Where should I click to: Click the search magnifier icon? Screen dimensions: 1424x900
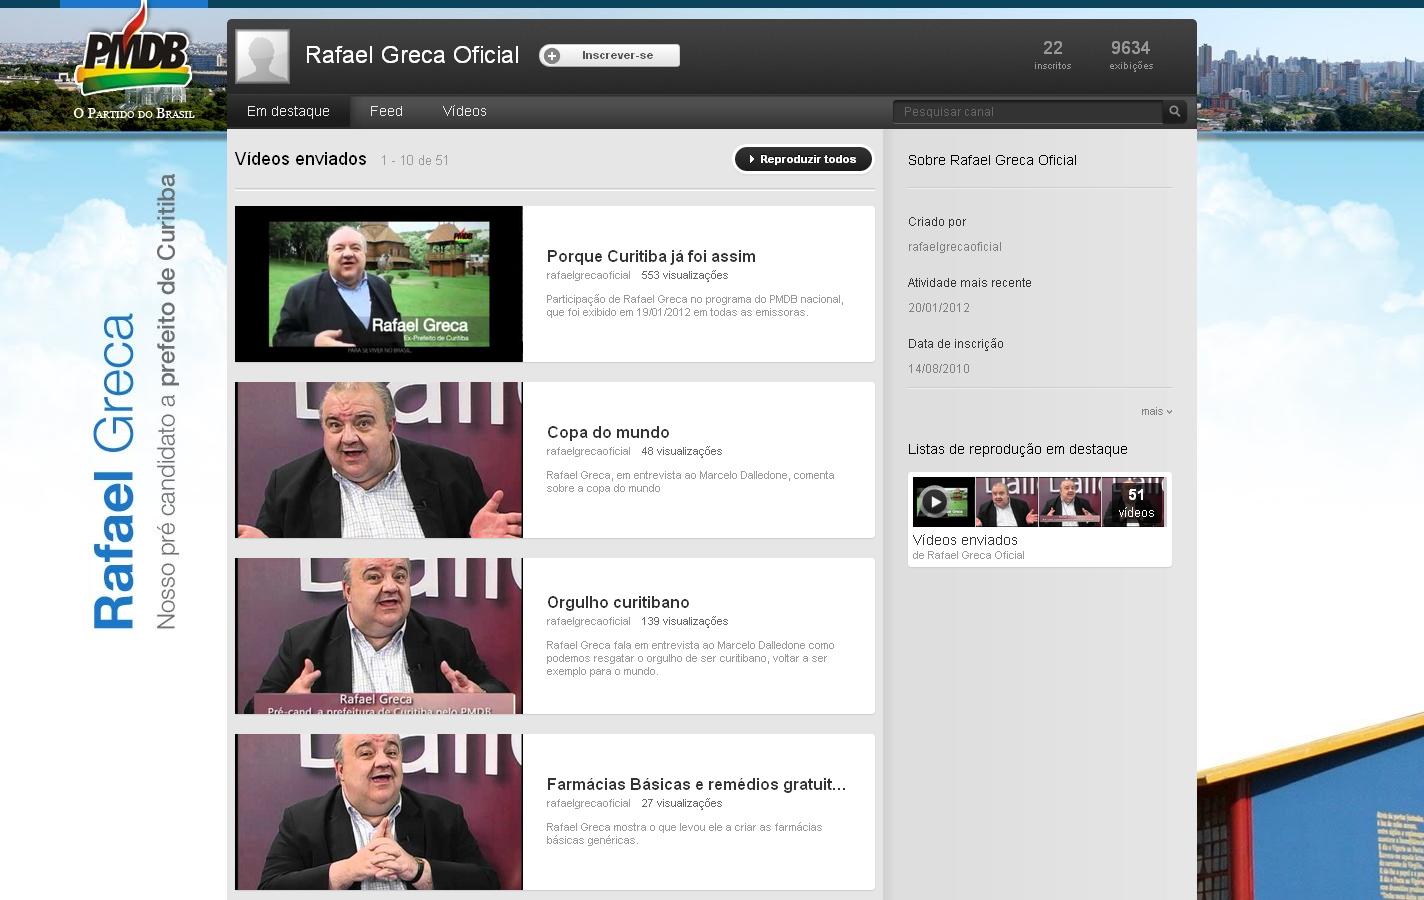pos(1173,111)
